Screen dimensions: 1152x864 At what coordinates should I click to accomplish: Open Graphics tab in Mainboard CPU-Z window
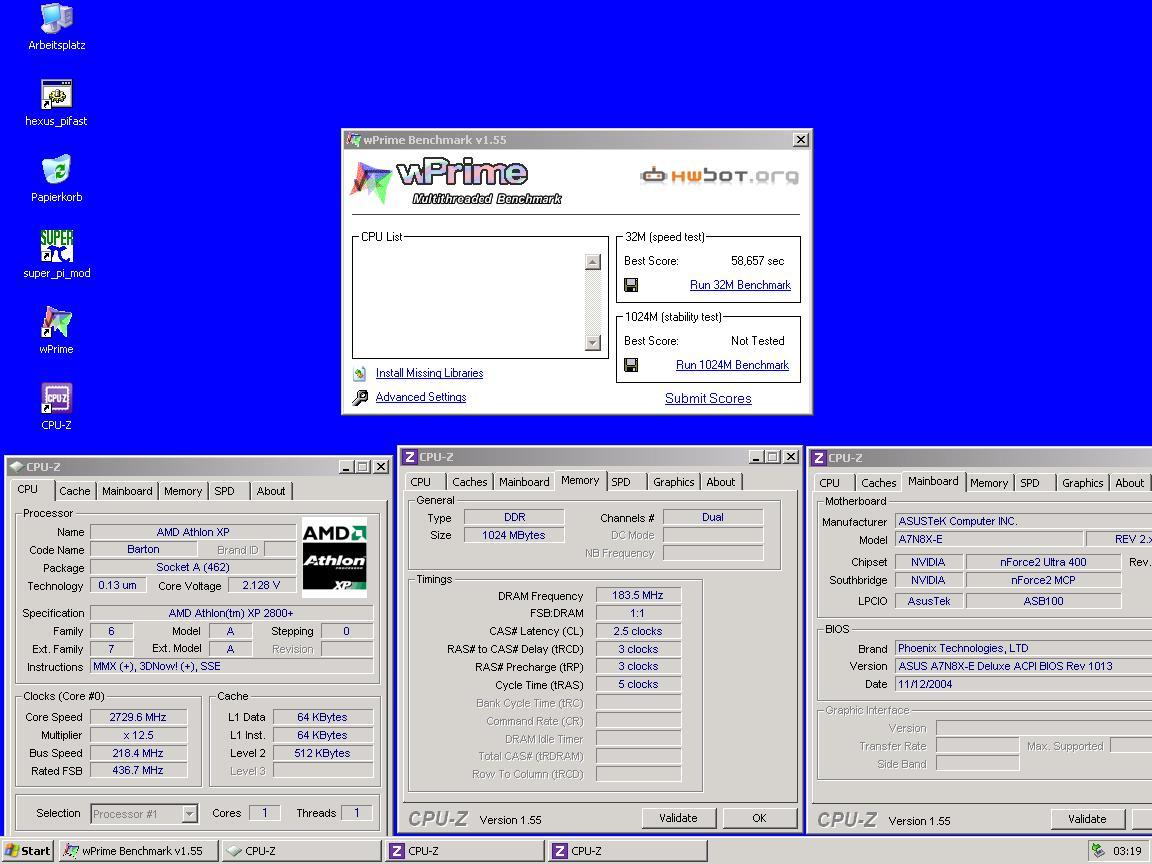pyautogui.click(x=1082, y=483)
